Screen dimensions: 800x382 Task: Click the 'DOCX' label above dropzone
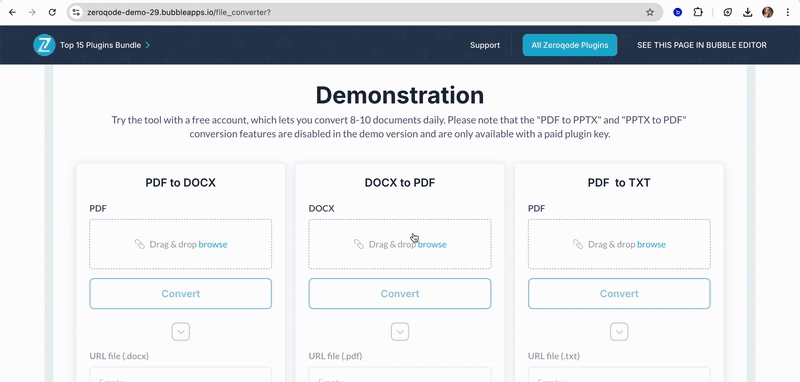(321, 208)
